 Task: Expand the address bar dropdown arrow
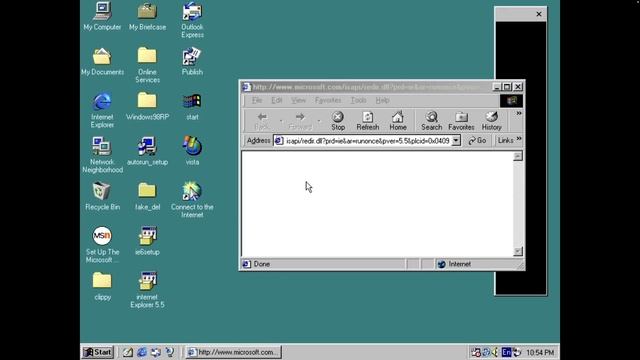456,141
